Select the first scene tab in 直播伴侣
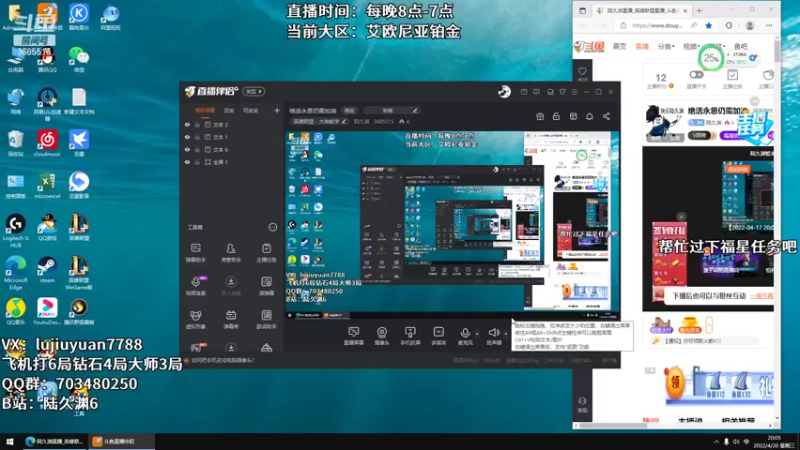The height and width of the screenshot is (450, 800). 205,110
